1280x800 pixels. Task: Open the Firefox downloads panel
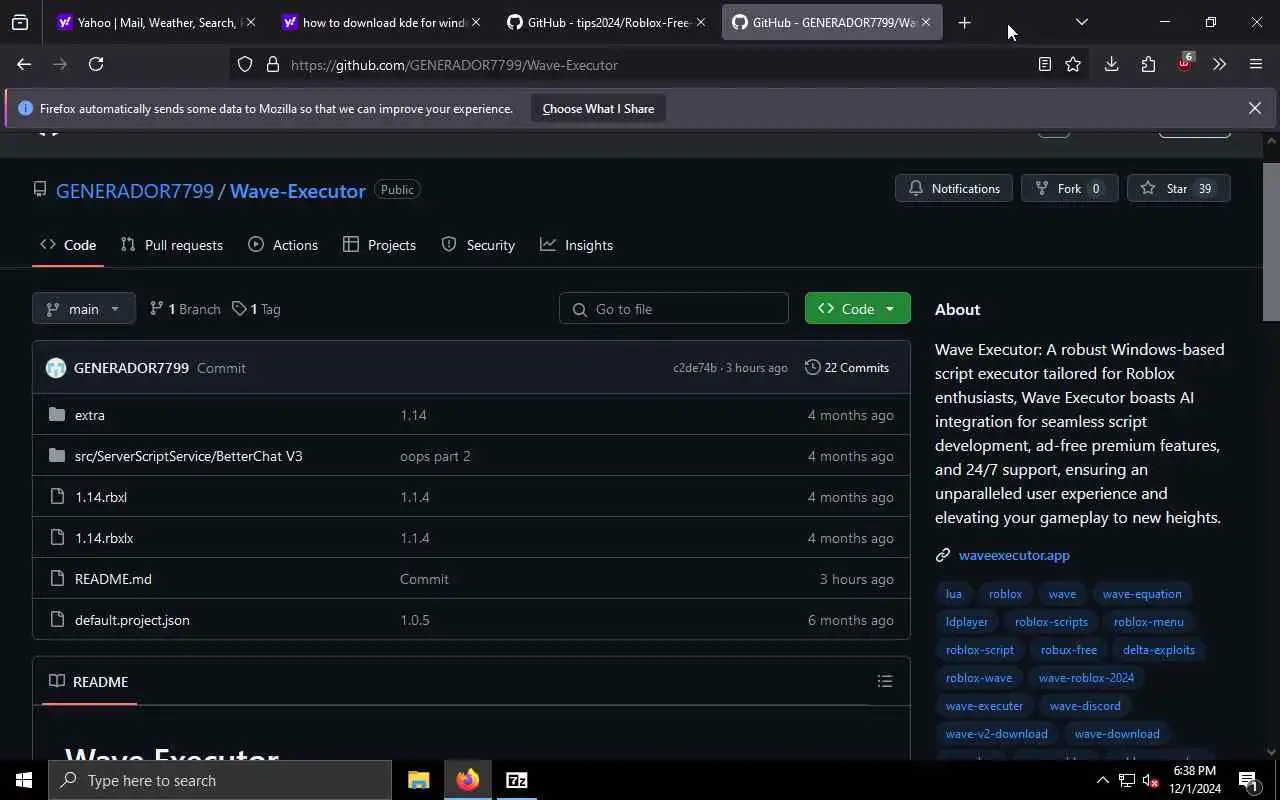click(1111, 64)
